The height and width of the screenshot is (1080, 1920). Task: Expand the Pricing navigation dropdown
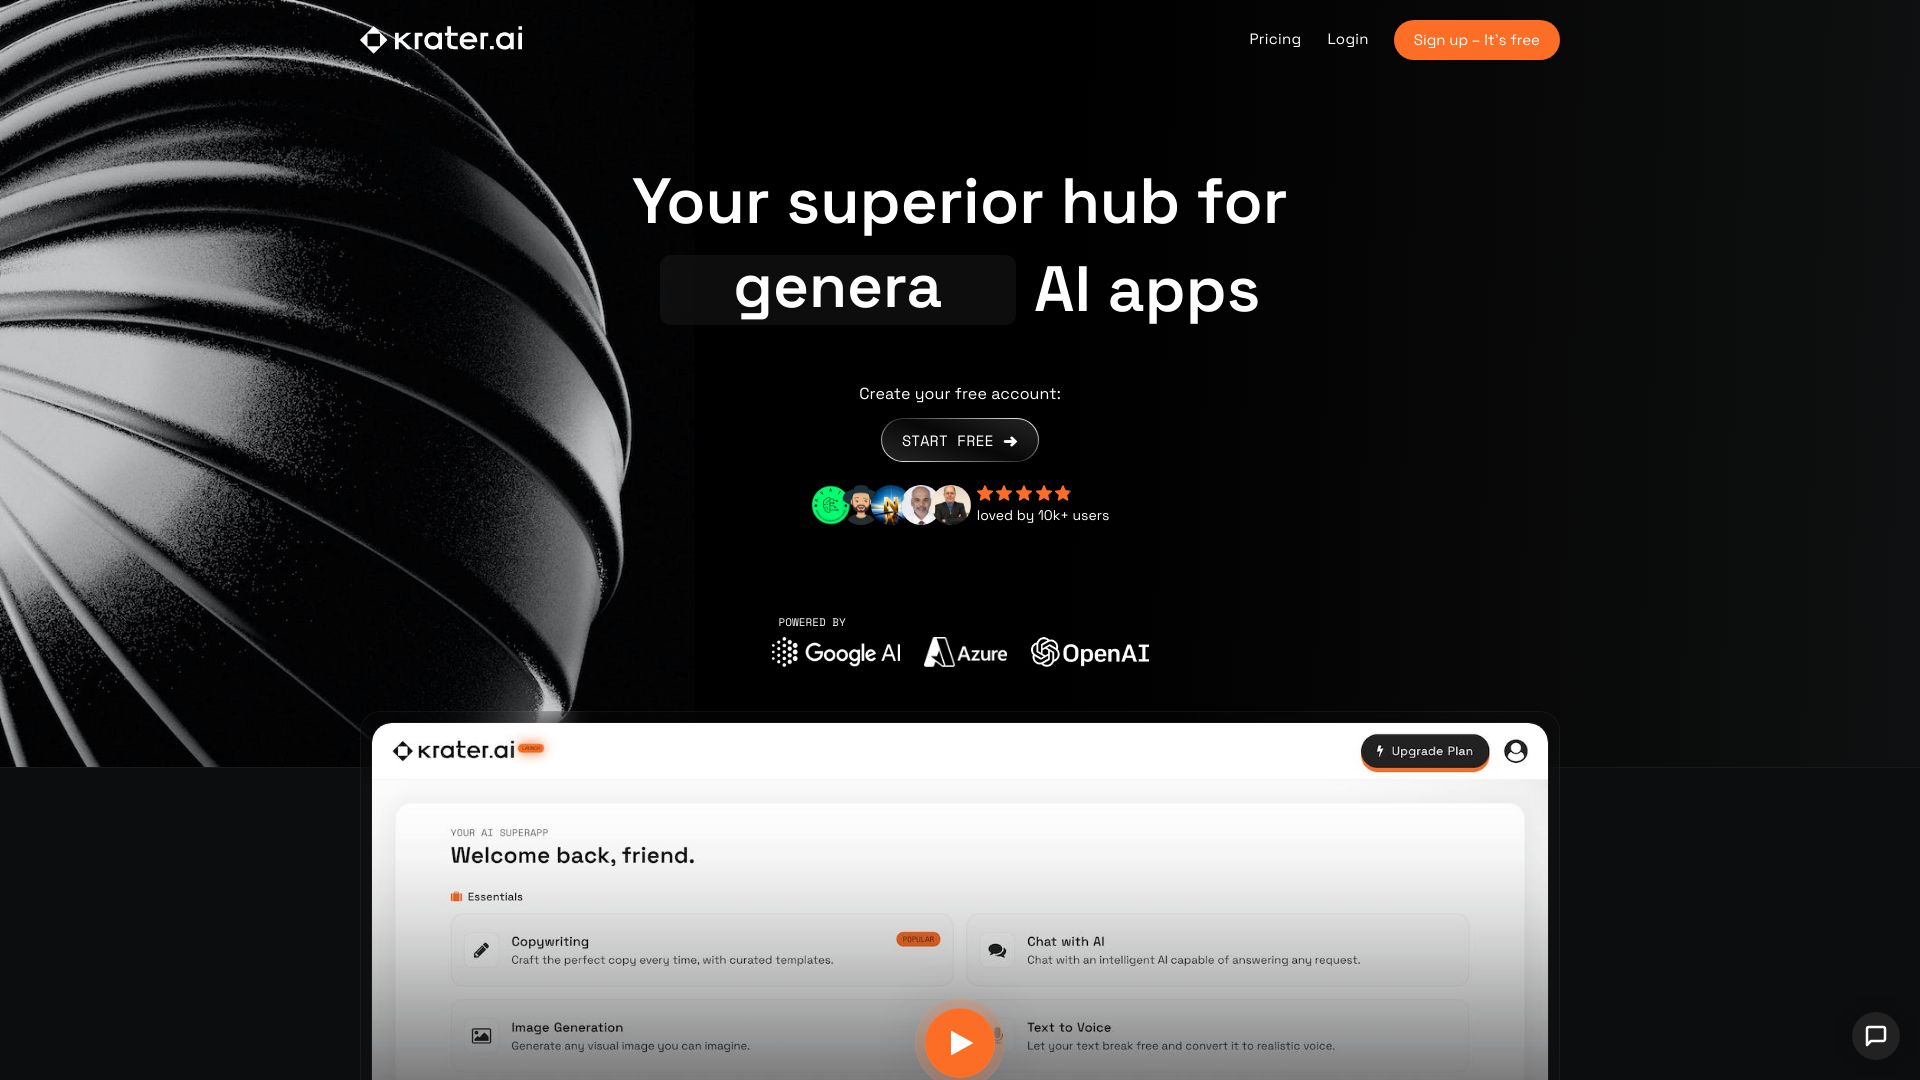click(1275, 40)
